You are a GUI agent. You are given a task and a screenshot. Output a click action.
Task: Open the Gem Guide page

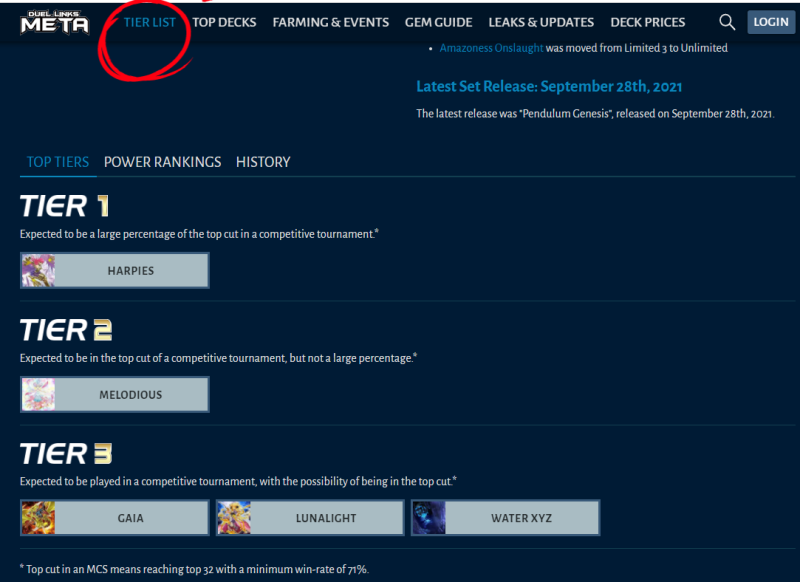pyautogui.click(x=438, y=22)
